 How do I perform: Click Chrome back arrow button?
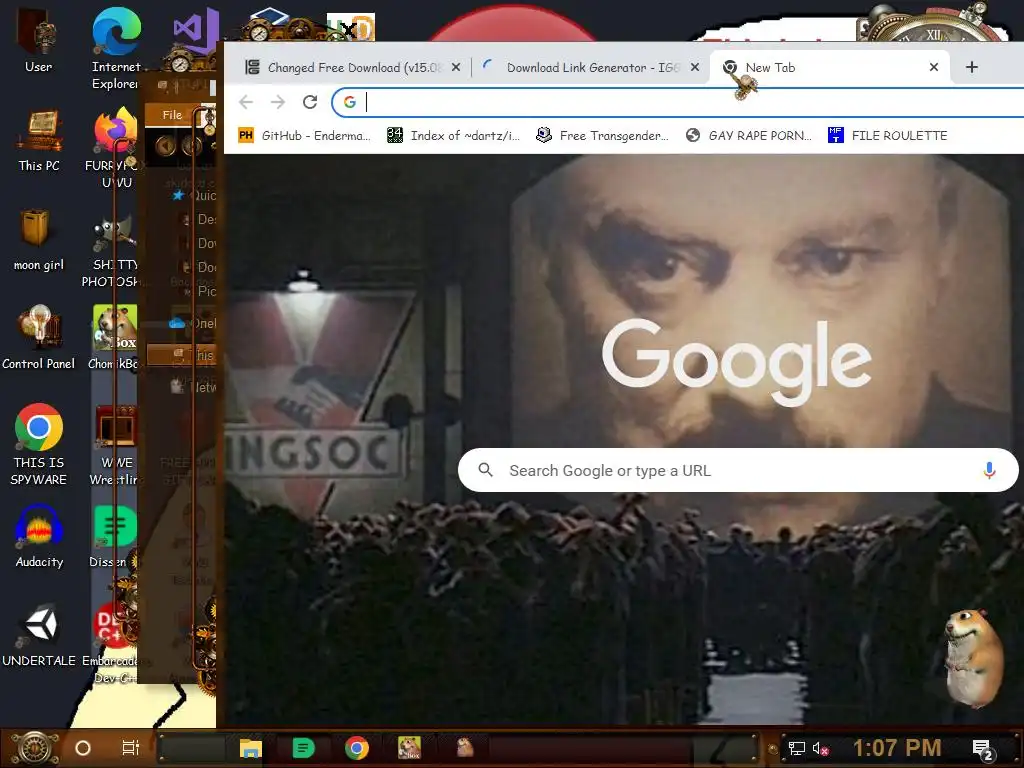point(246,102)
